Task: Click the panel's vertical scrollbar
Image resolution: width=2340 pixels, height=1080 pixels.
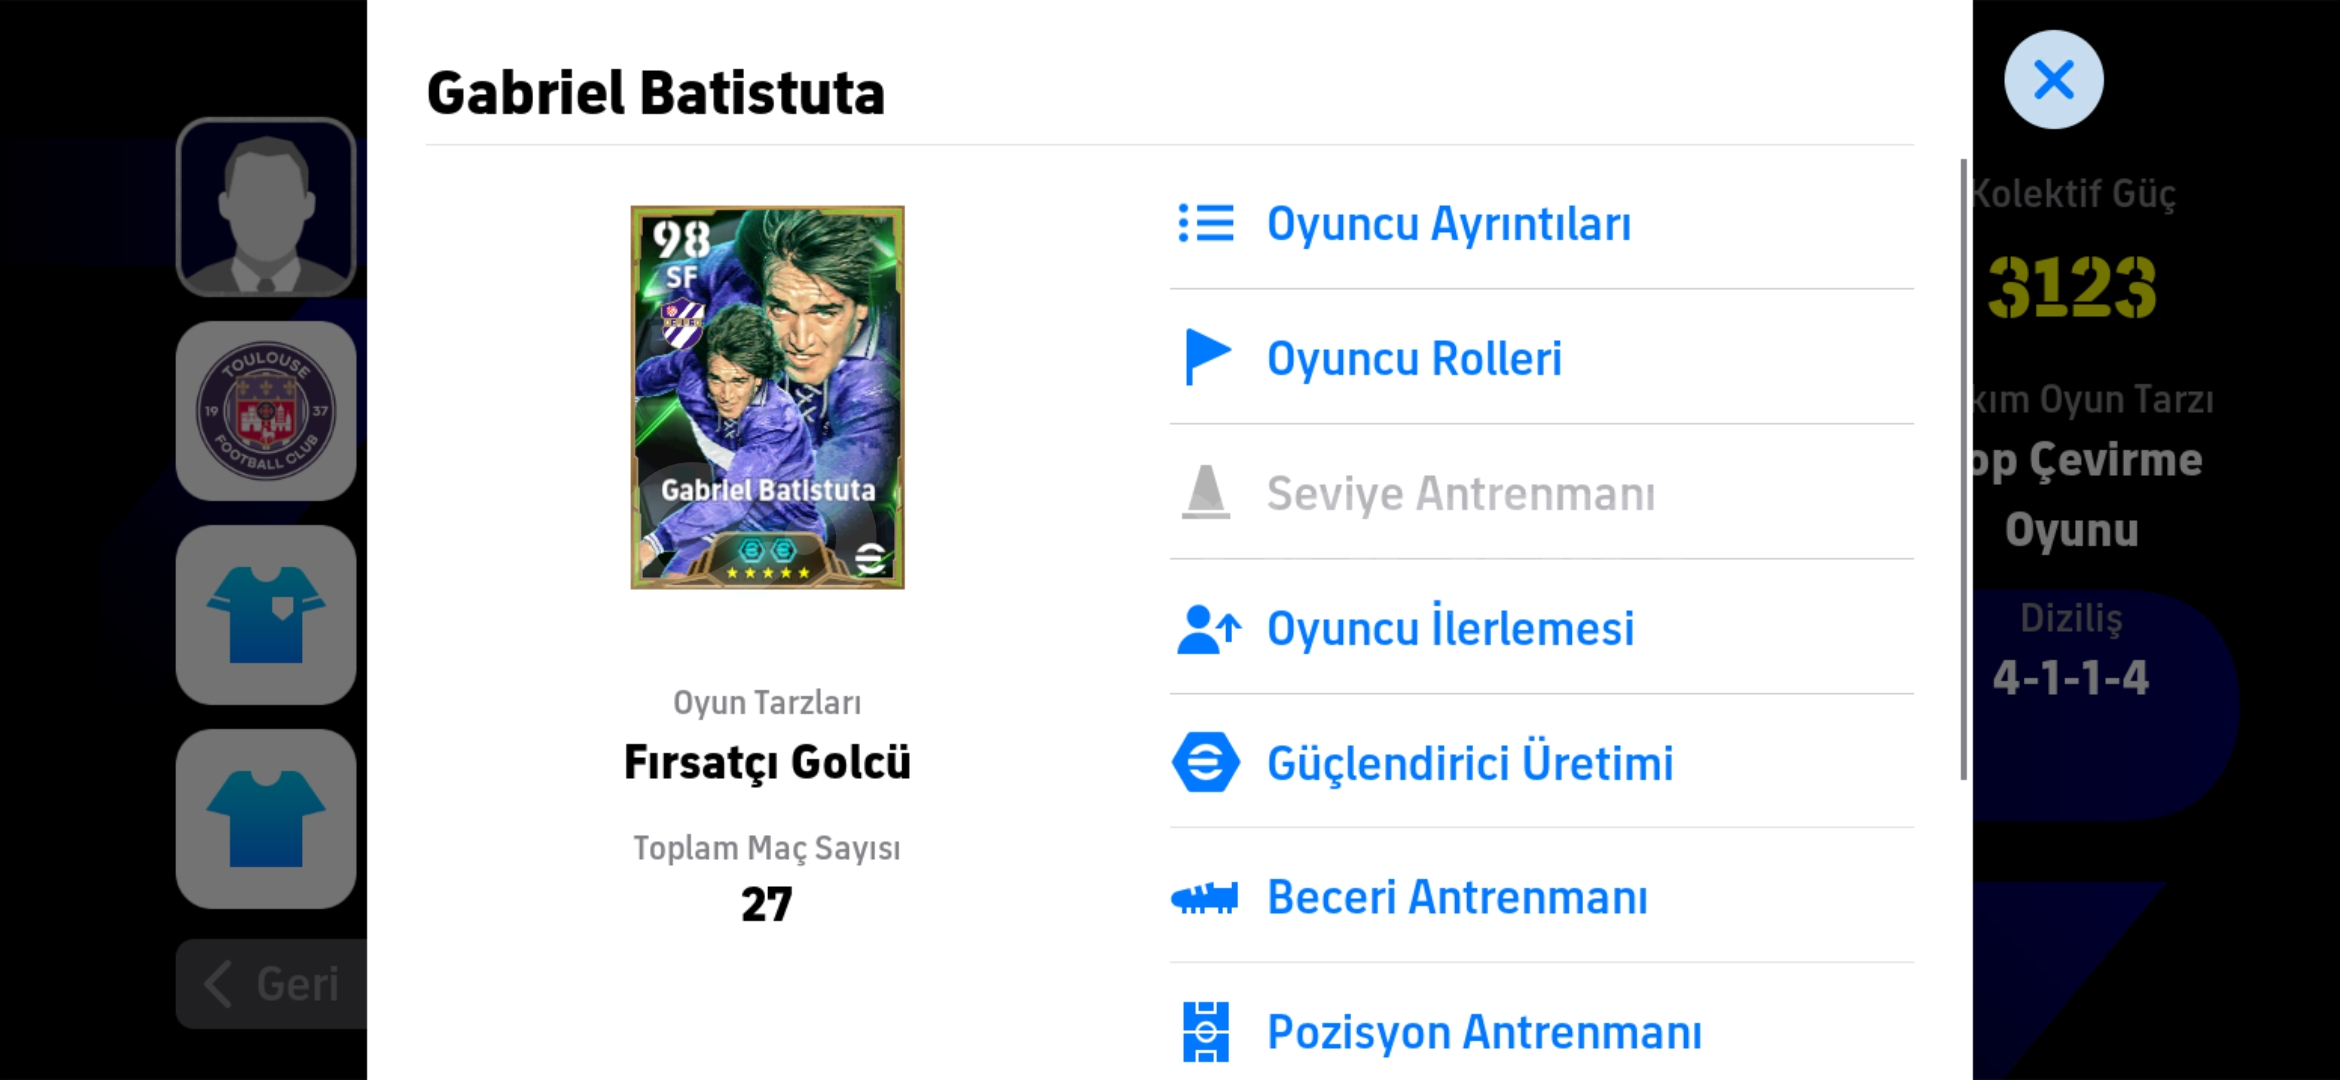Action: [x=1963, y=470]
